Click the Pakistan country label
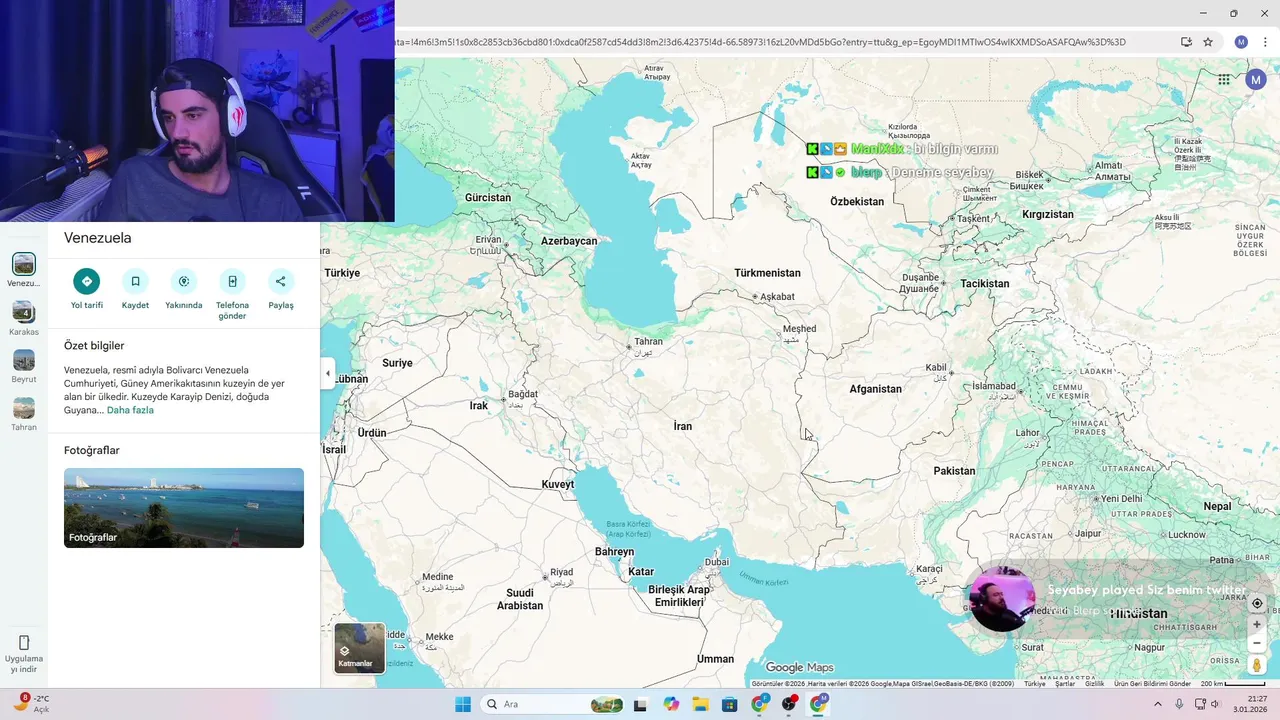Screen dimensions: 1280x720 point(954,471)
